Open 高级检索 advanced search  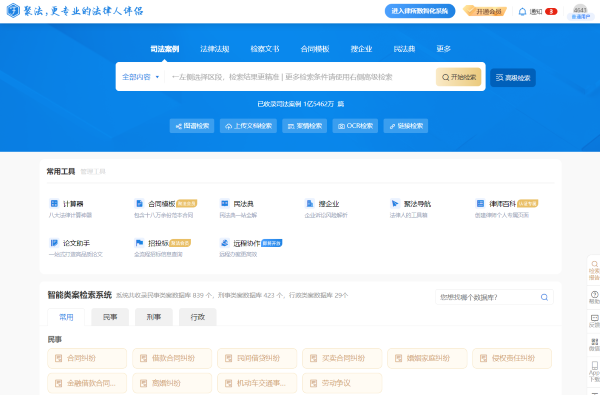pyautogui.click(x=513, y=78)
